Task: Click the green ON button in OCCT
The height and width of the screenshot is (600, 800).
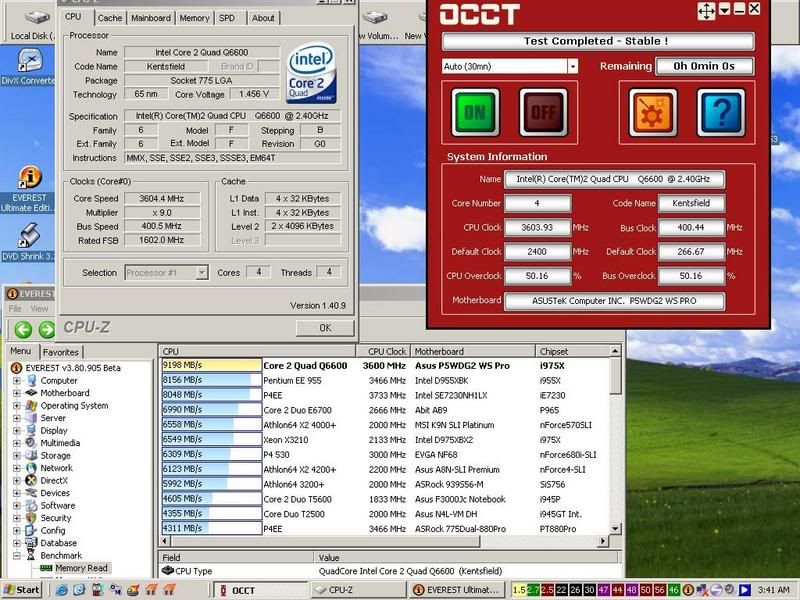Action: [475, 112]
